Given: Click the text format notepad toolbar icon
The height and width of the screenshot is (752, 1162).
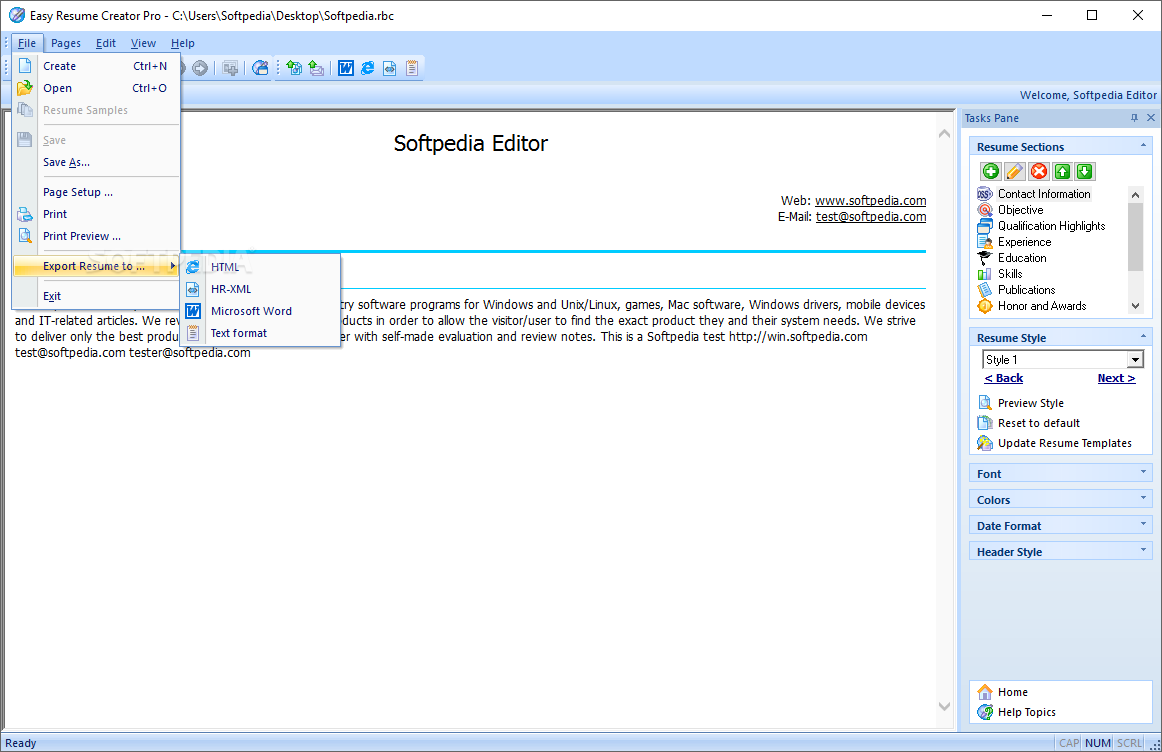Looking at the screenshot, I should (412, 68).
